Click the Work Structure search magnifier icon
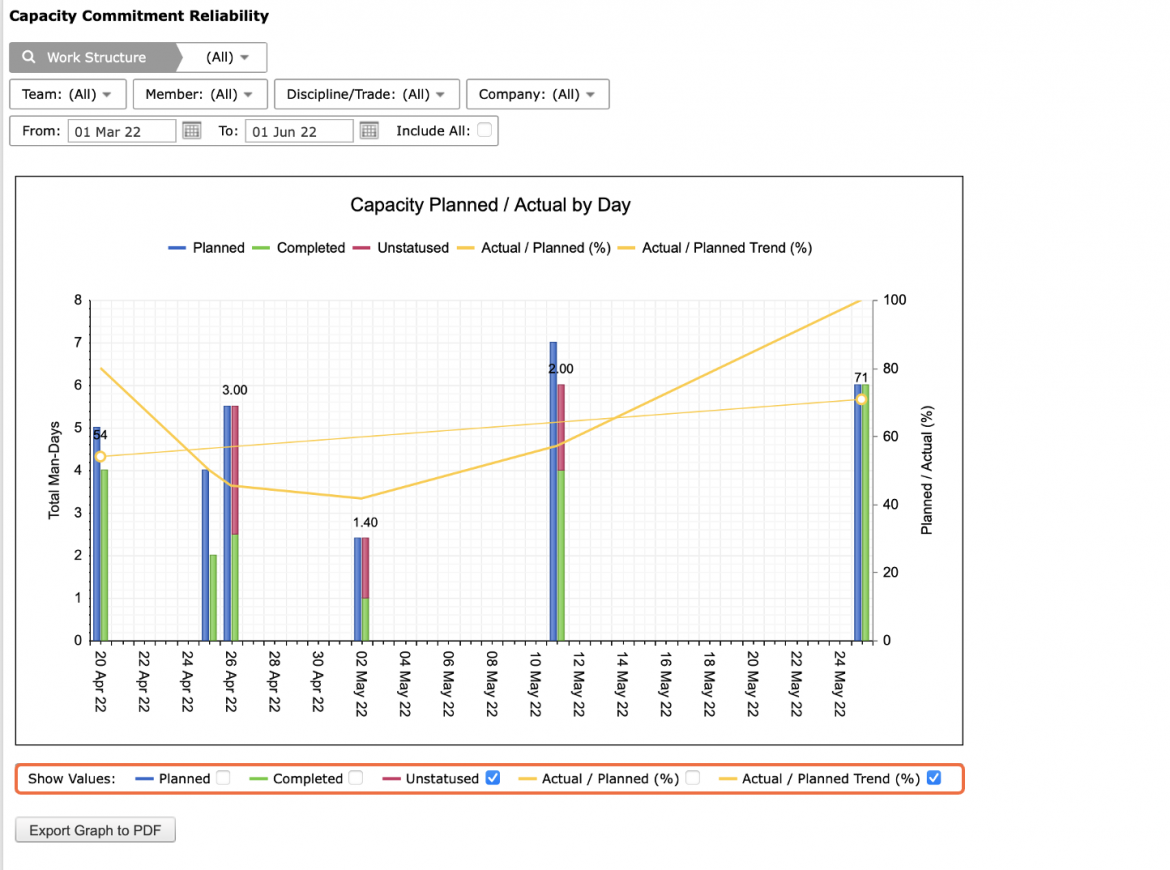The width and height of the screenshot is (1170, 870). (28, 57)
